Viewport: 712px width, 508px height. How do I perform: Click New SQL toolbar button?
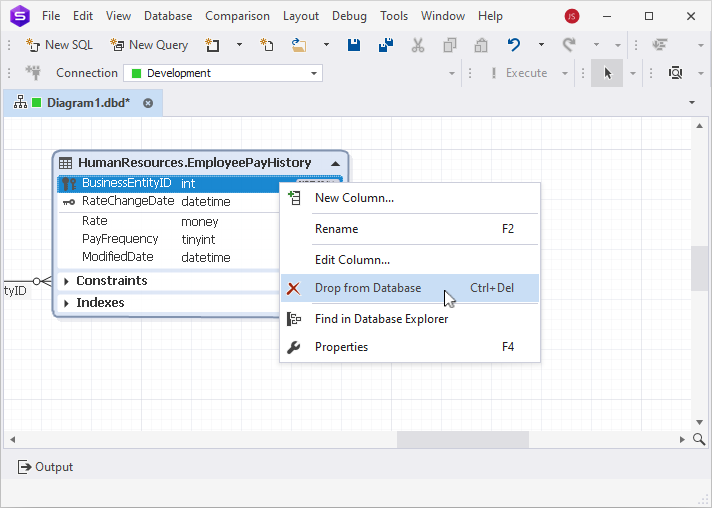[x=59, y=45]
